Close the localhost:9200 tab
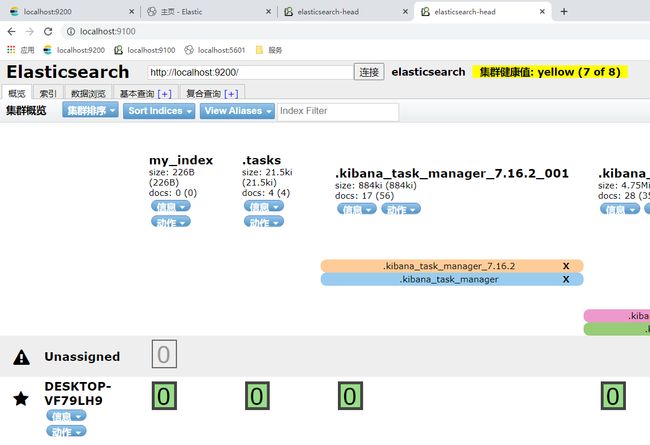650x445 pixels. 131,12
